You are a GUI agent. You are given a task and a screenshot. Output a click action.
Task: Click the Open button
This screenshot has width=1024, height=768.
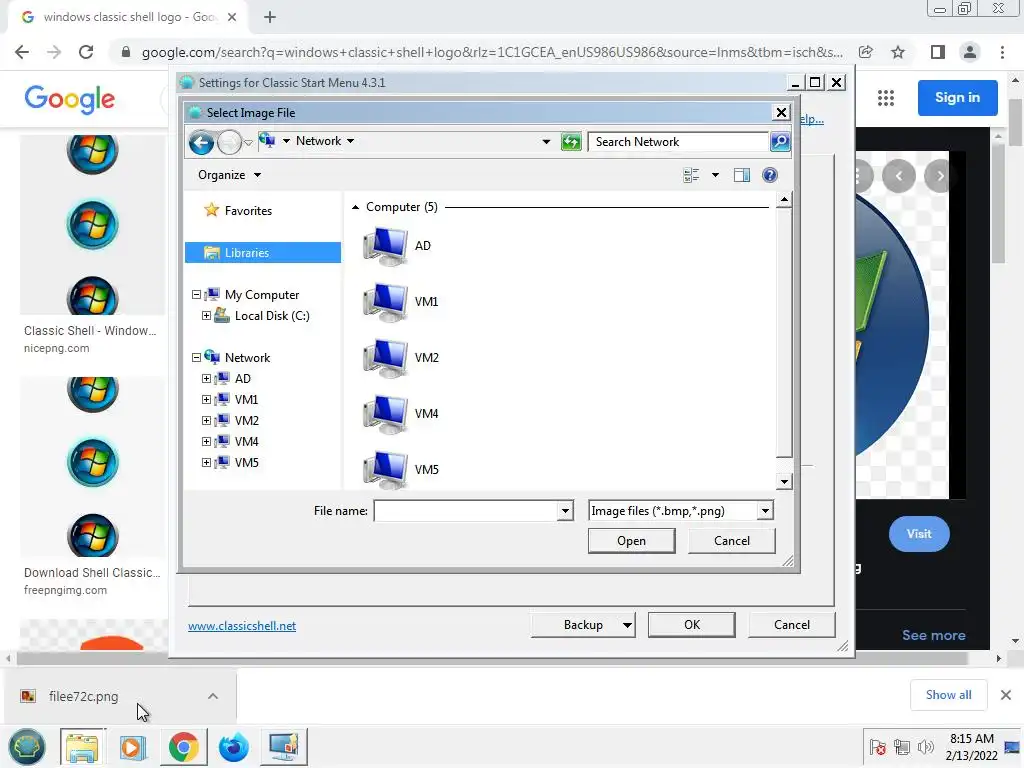click(632, 541)
